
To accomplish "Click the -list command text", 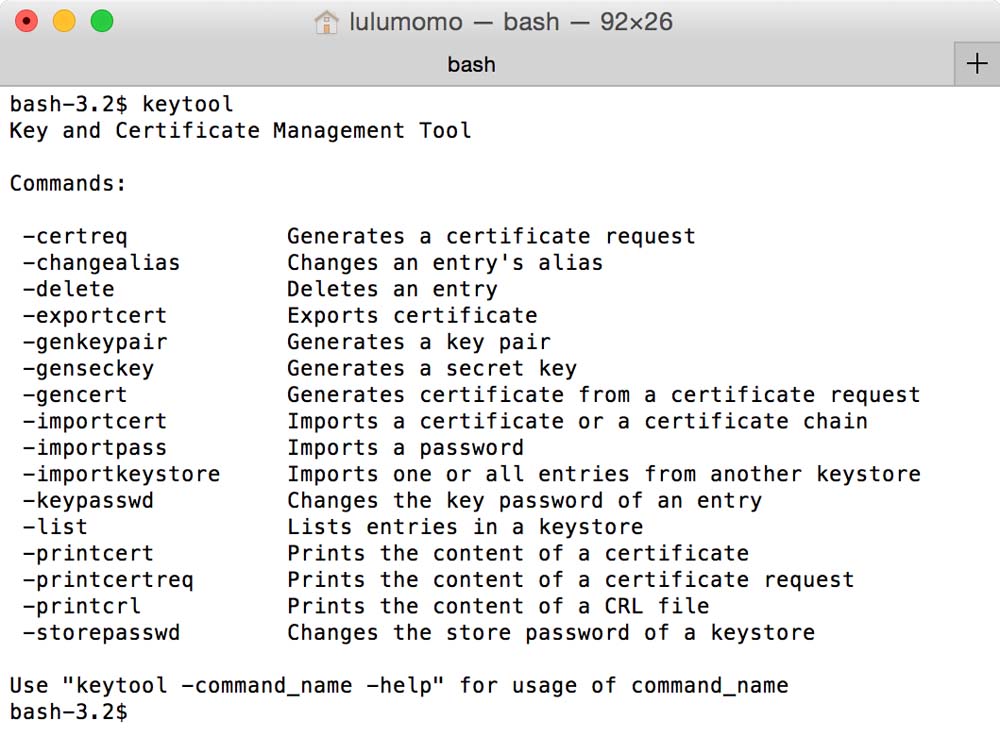I will (x=55, y=527).
